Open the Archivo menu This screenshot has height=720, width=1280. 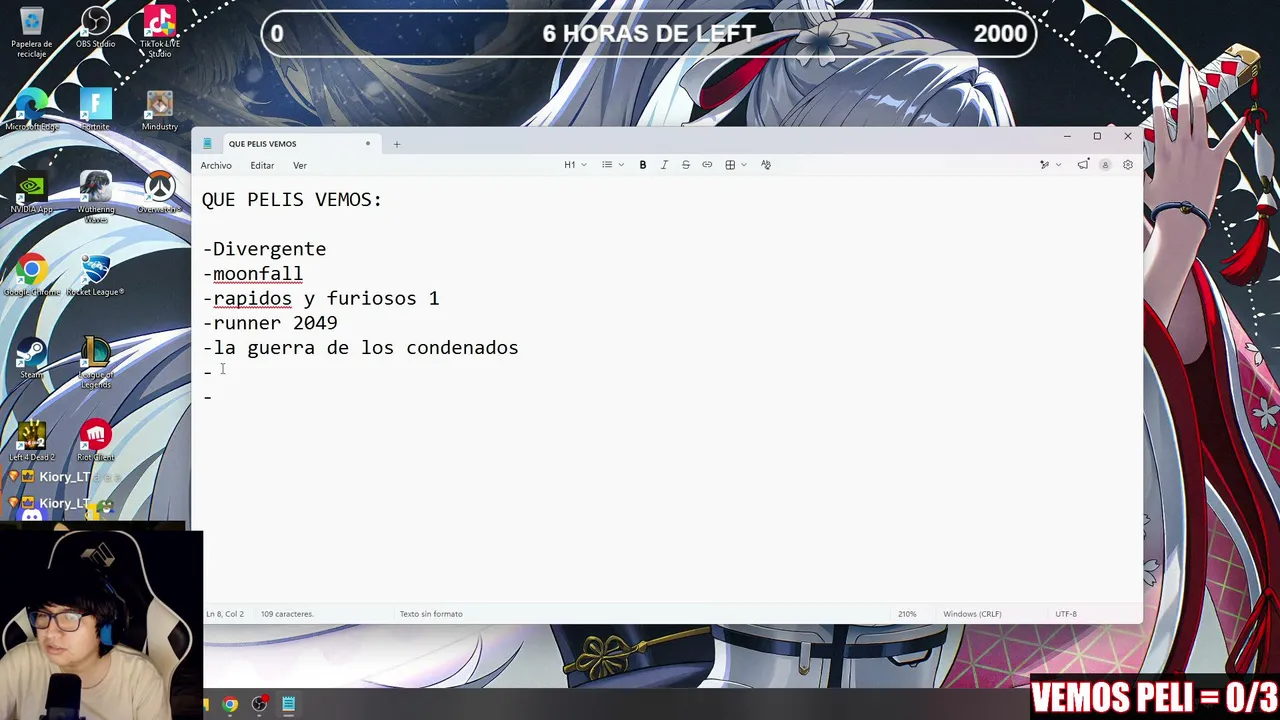(216, 165)
